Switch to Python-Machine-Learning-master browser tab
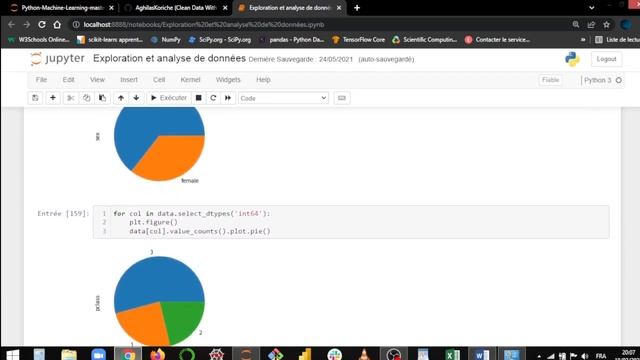 pyautogui.click(x=62, y=8)
